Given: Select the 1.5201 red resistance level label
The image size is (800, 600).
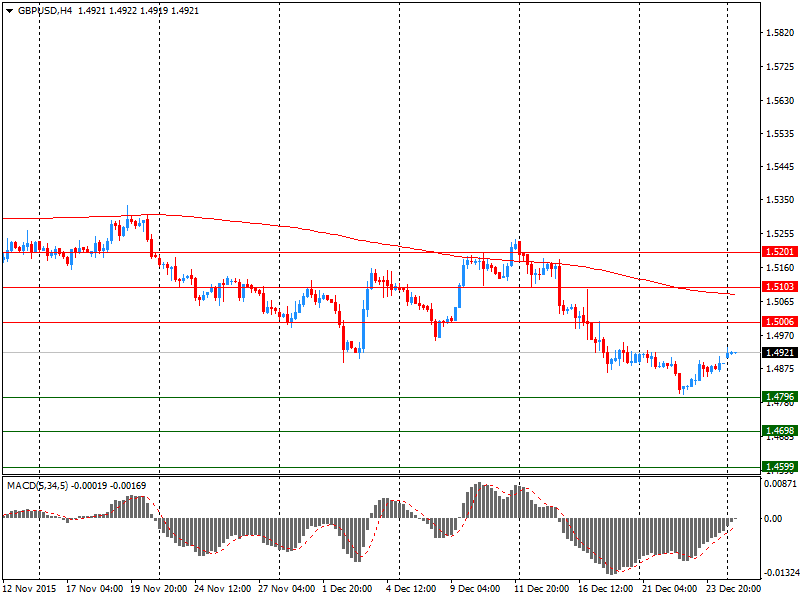Looking at the screenshot, I should [780, 252].
